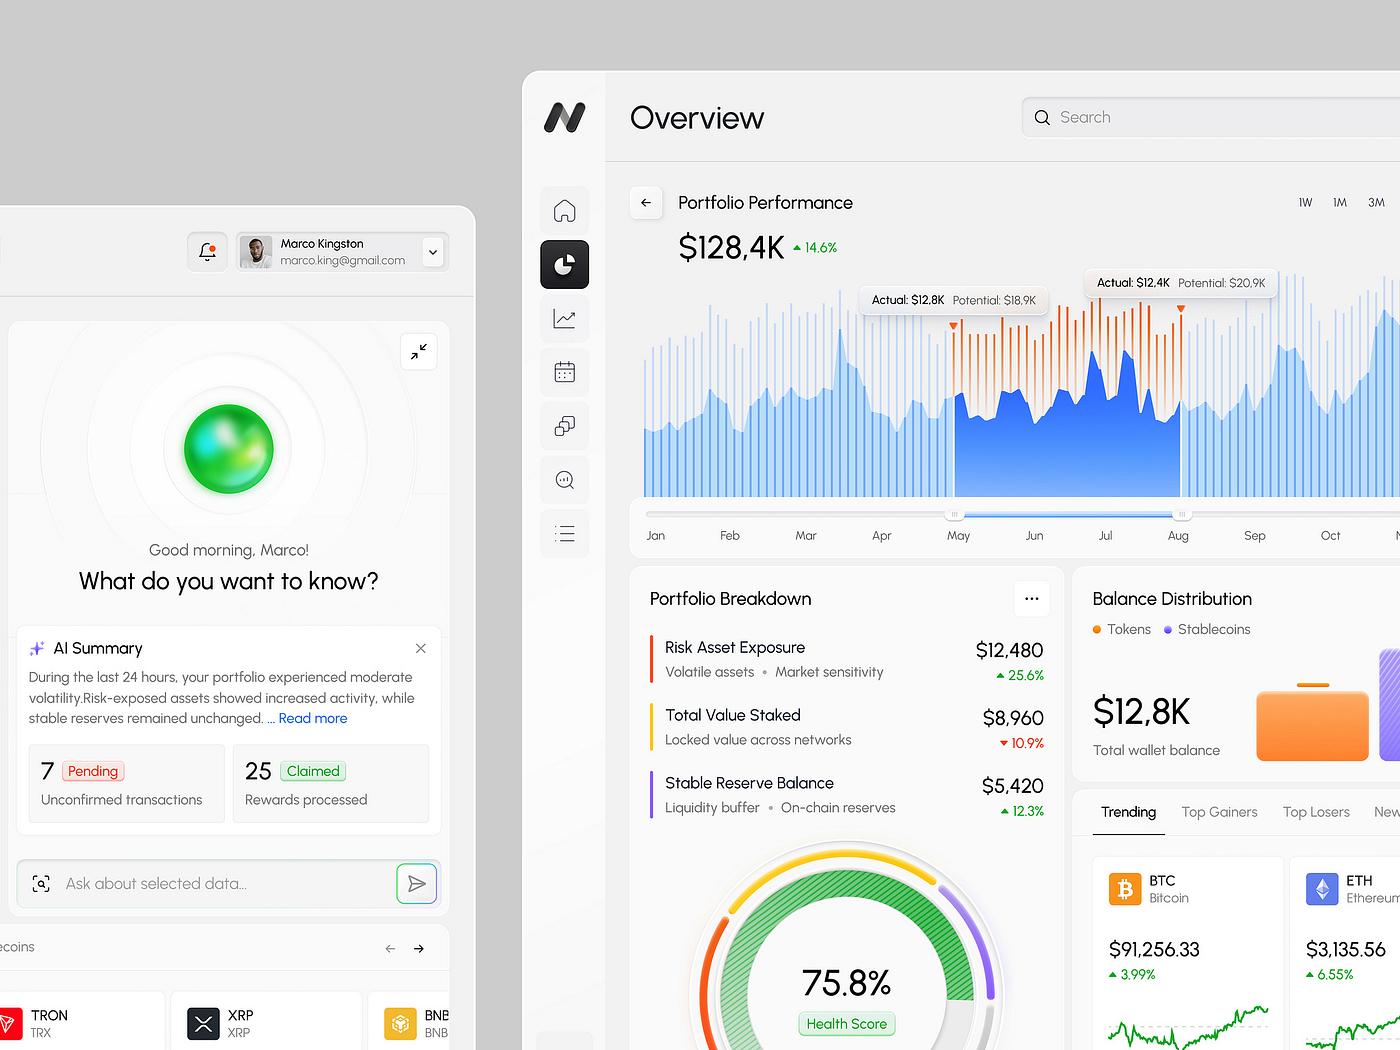Click the Ethereum logo icon
Viewport: 1400px width, 1050px height.
click(x=1322, y=889)
